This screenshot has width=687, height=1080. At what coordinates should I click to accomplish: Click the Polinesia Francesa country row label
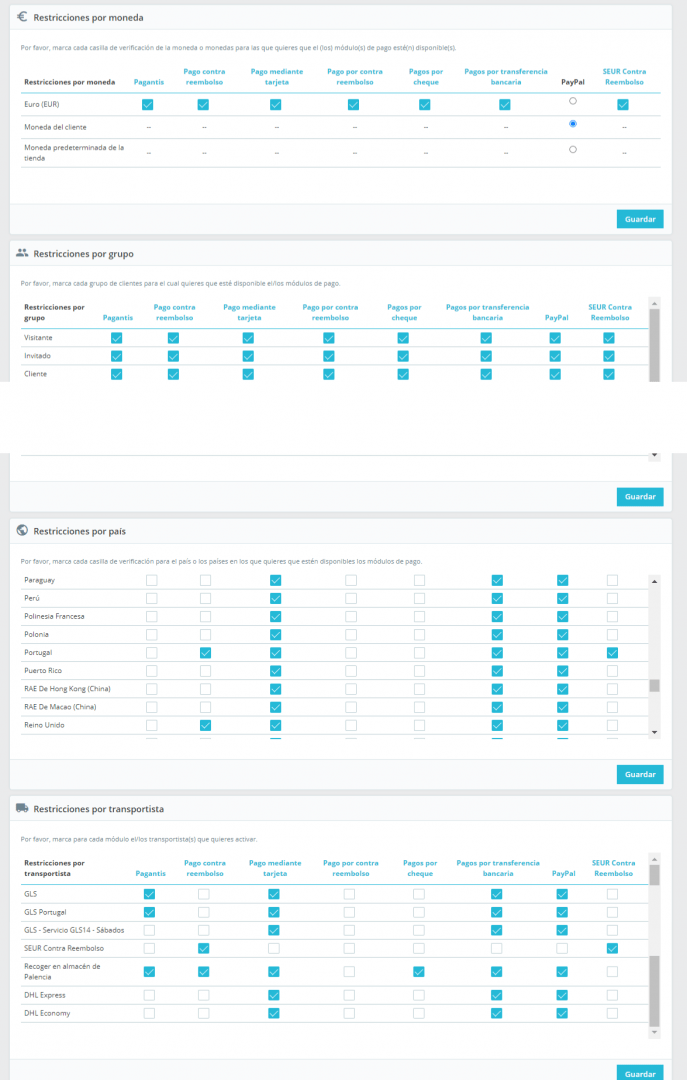(54, 616)
